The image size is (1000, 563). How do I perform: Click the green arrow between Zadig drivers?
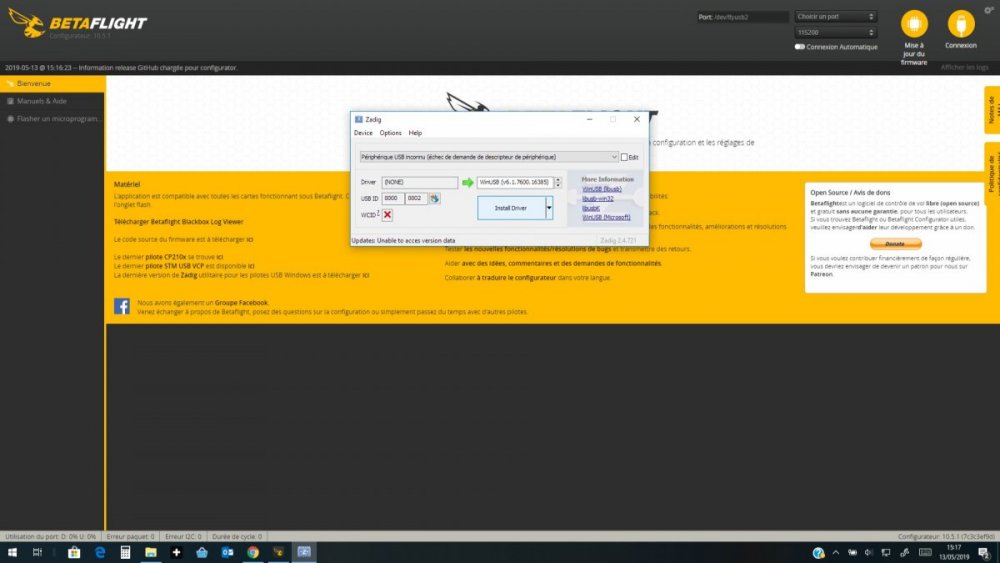[x=467, y=182]
